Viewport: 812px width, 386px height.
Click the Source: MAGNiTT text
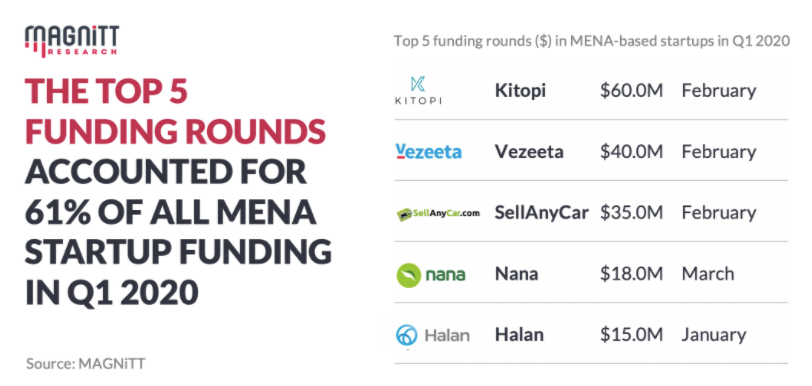(85, 364)
